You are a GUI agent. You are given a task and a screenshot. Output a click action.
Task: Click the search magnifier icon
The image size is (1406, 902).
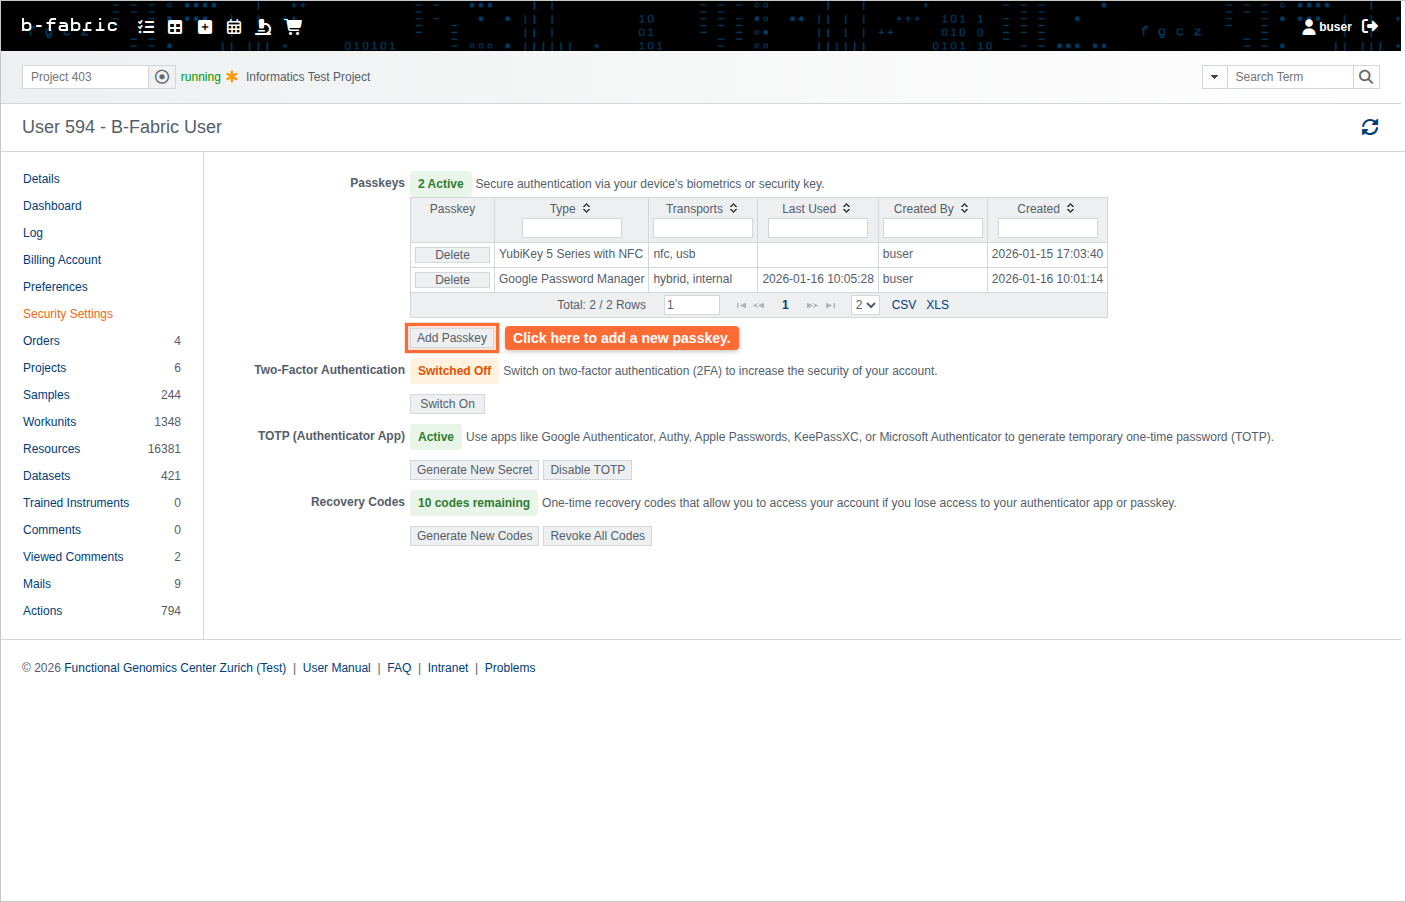(1366, 77)
